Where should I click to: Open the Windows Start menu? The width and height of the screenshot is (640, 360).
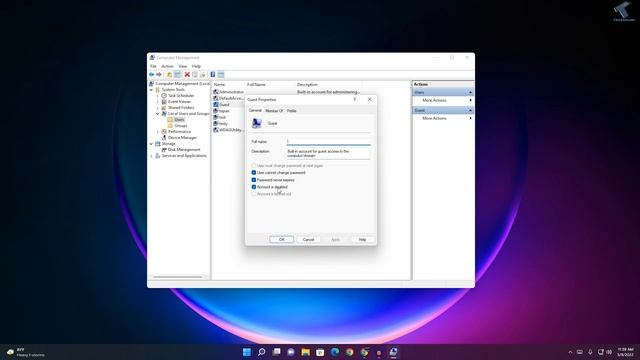247,352
